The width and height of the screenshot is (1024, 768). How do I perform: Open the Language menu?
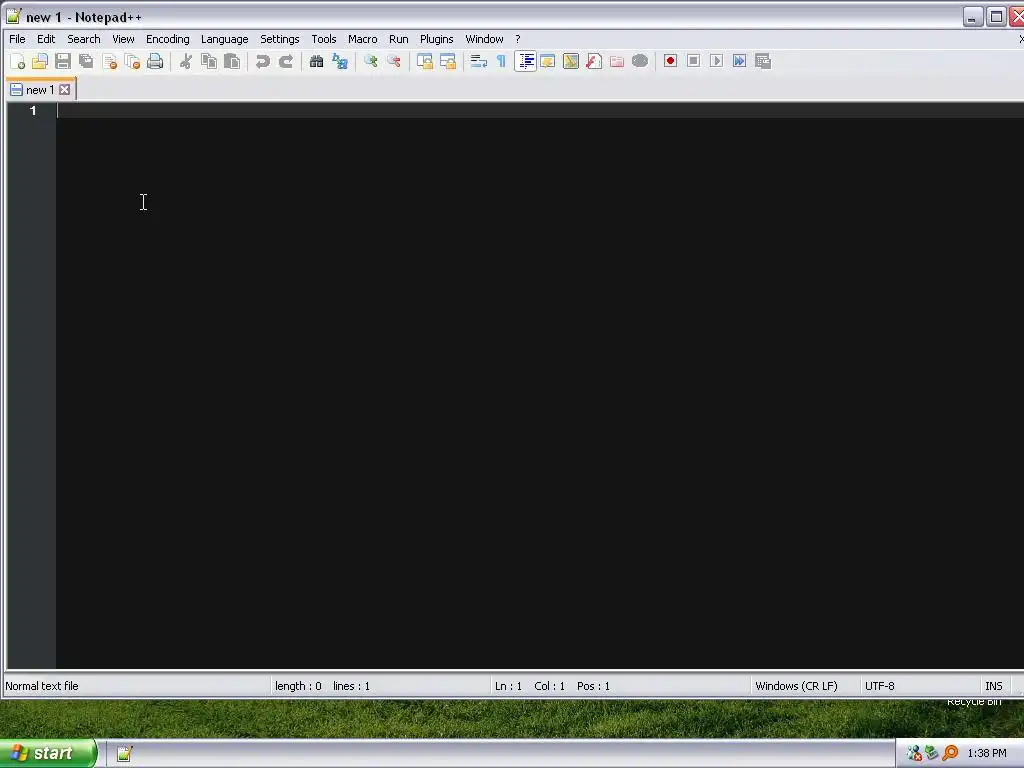(224, 39)
